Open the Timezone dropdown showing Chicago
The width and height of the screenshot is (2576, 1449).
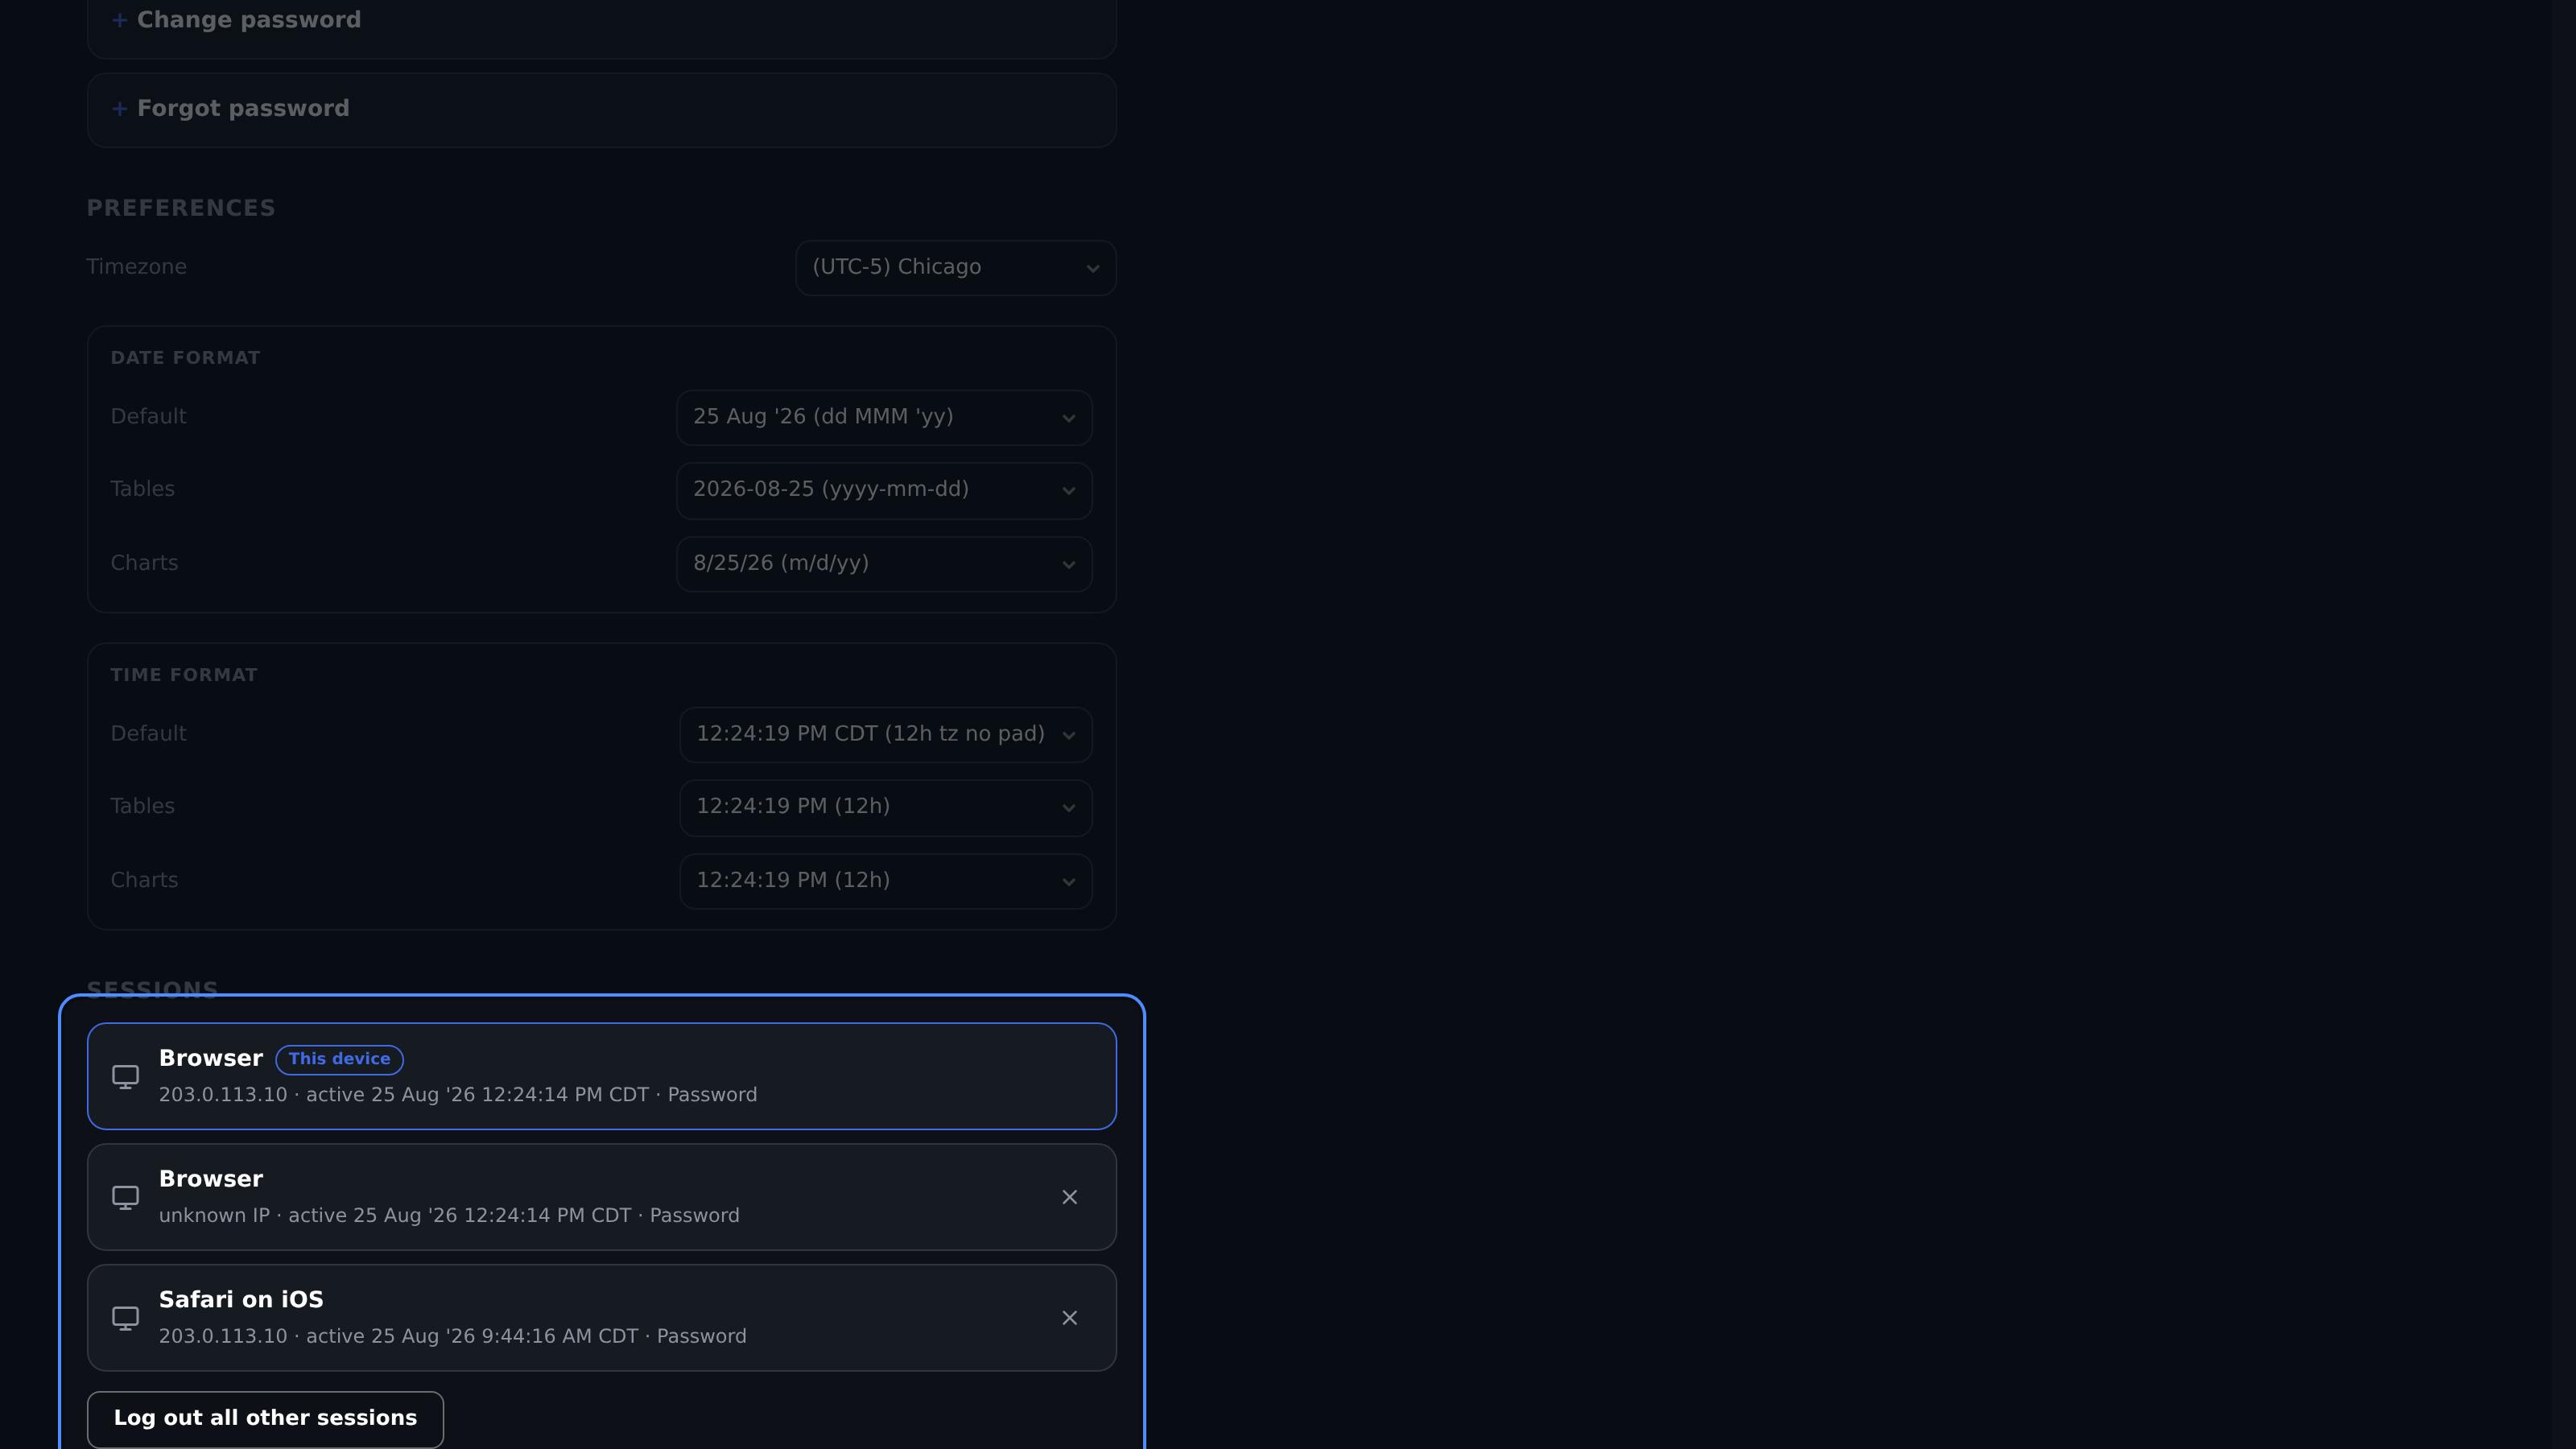click(x=955, y=267)
